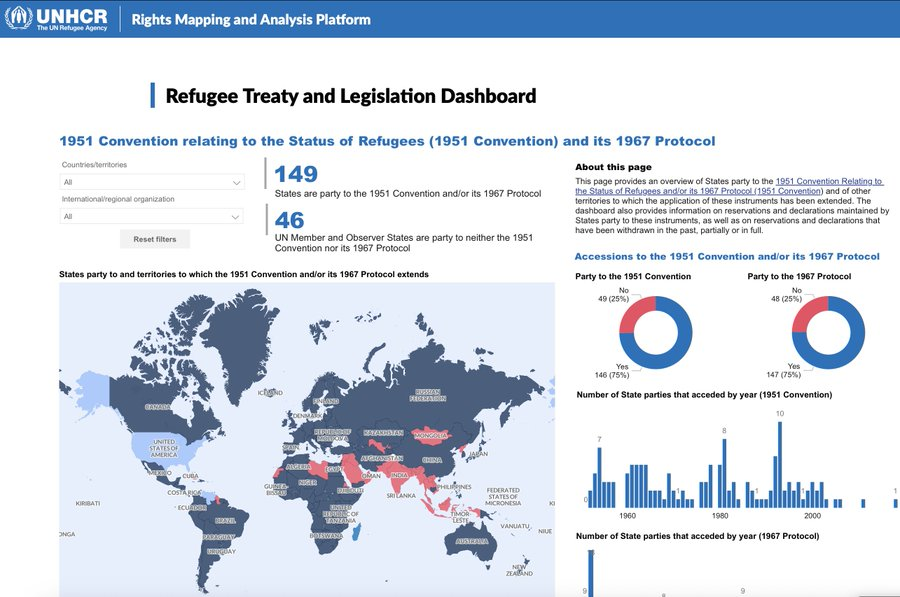
Task: Click the Iceland label on the map
Action: click(x=270, y=393)
